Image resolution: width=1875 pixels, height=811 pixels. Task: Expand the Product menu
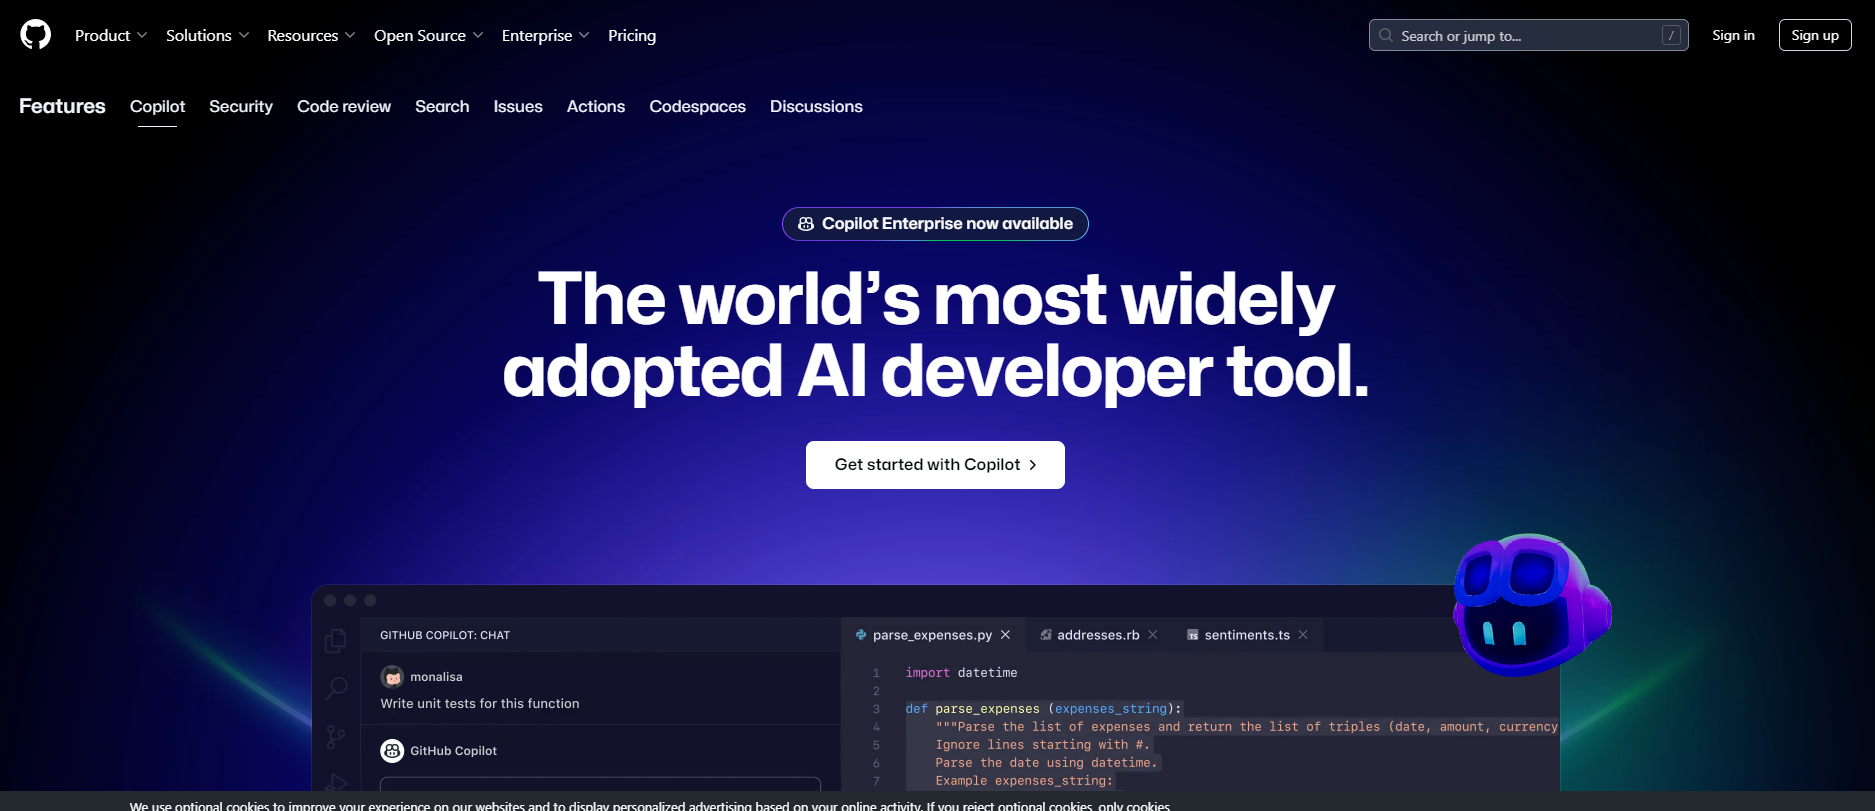(111, 35)
